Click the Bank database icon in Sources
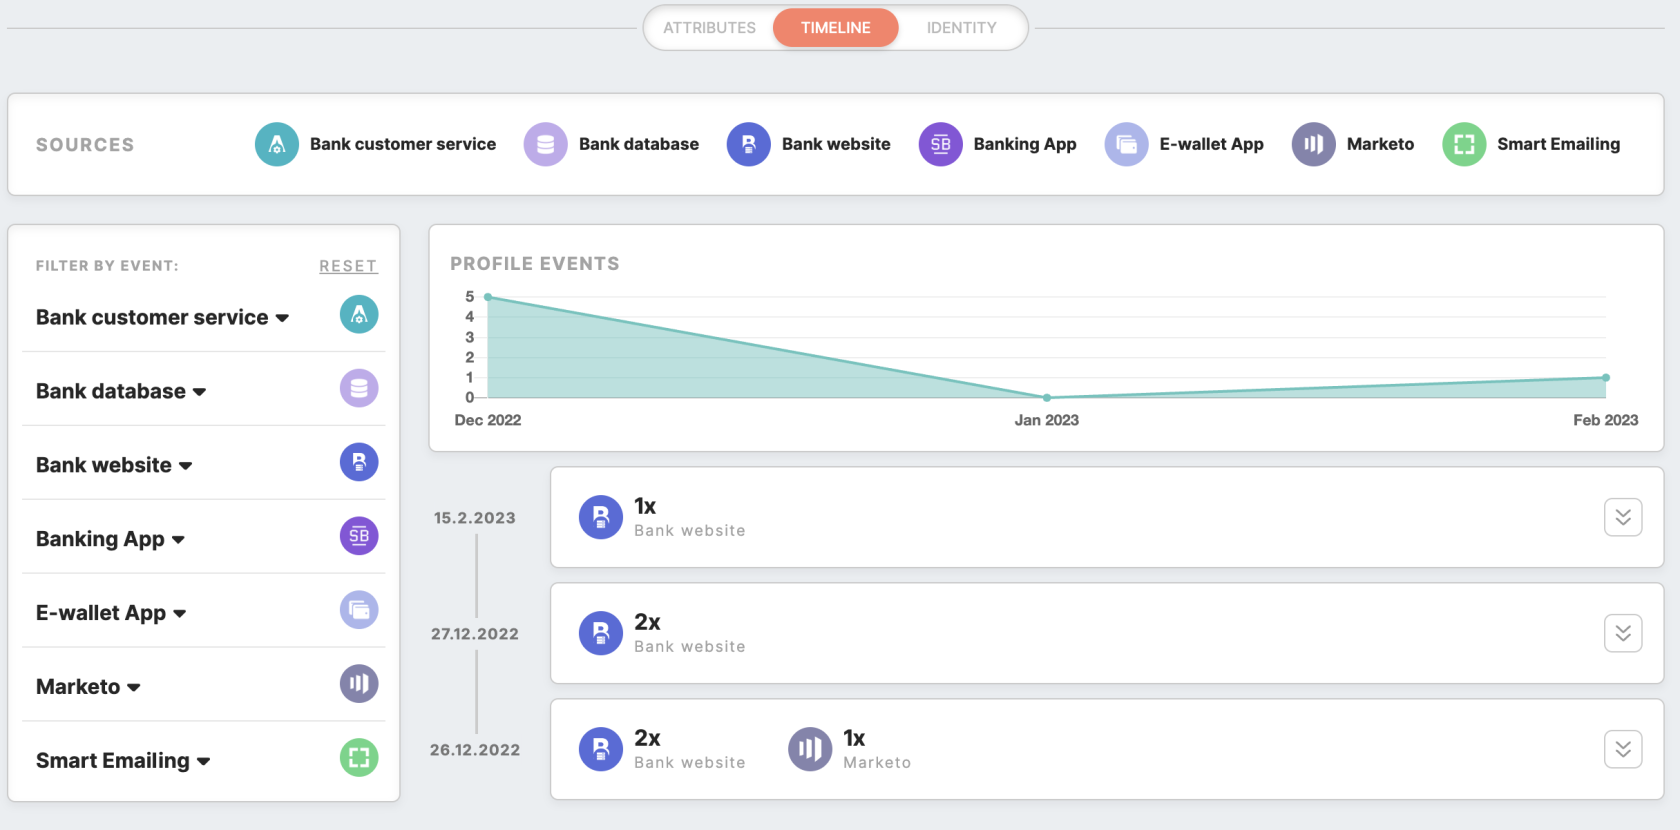Screen dimensions: 1680x830 tap(546, 144)
